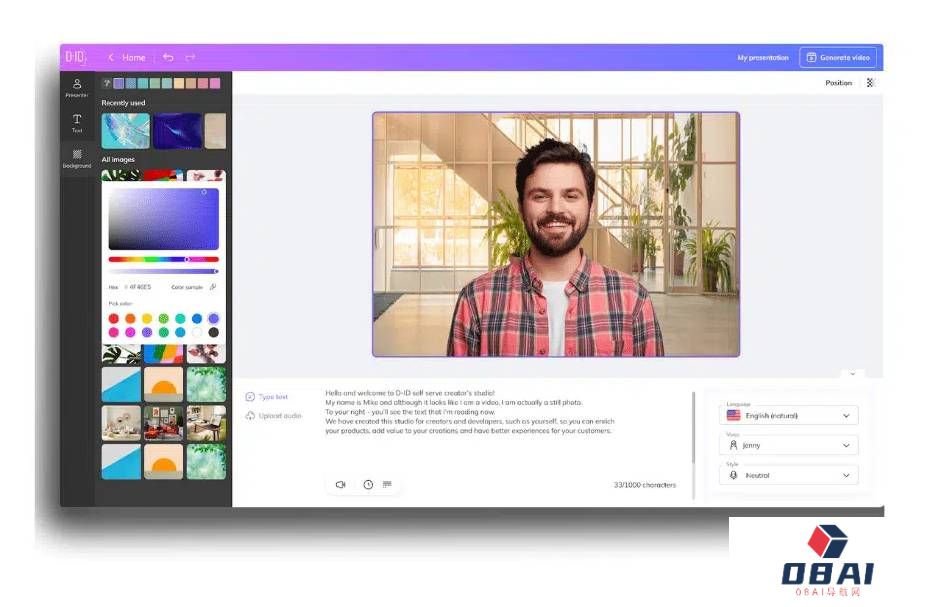The height and width of the screenshot is (607, 935).
Task: Choose the beige recently used image
Action: pos(215,131)
